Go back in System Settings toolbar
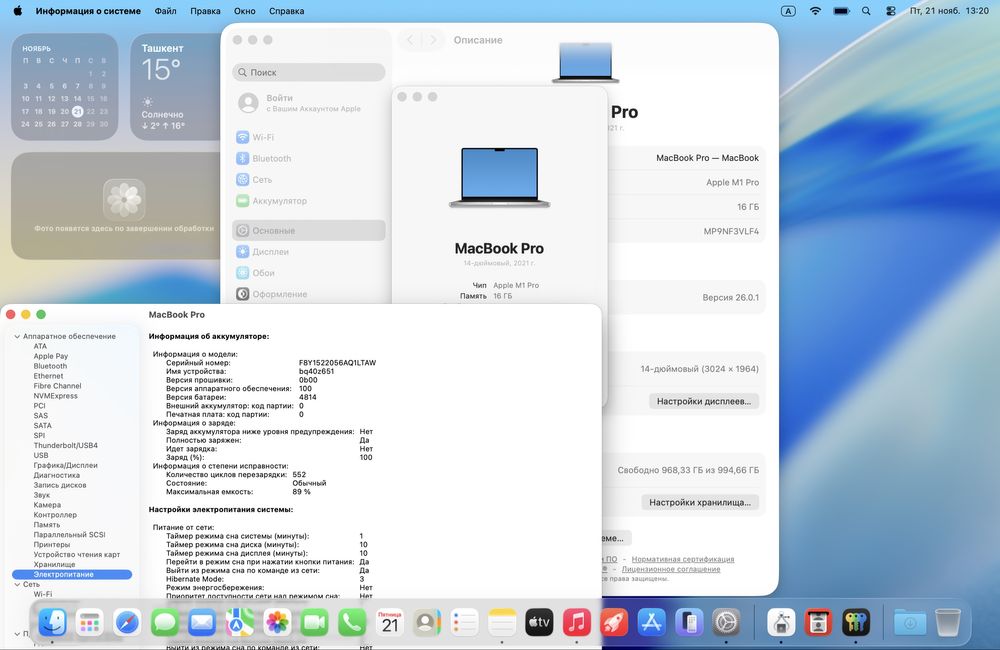The height and width of the screenshot is (650, 1000). point(410,40)
